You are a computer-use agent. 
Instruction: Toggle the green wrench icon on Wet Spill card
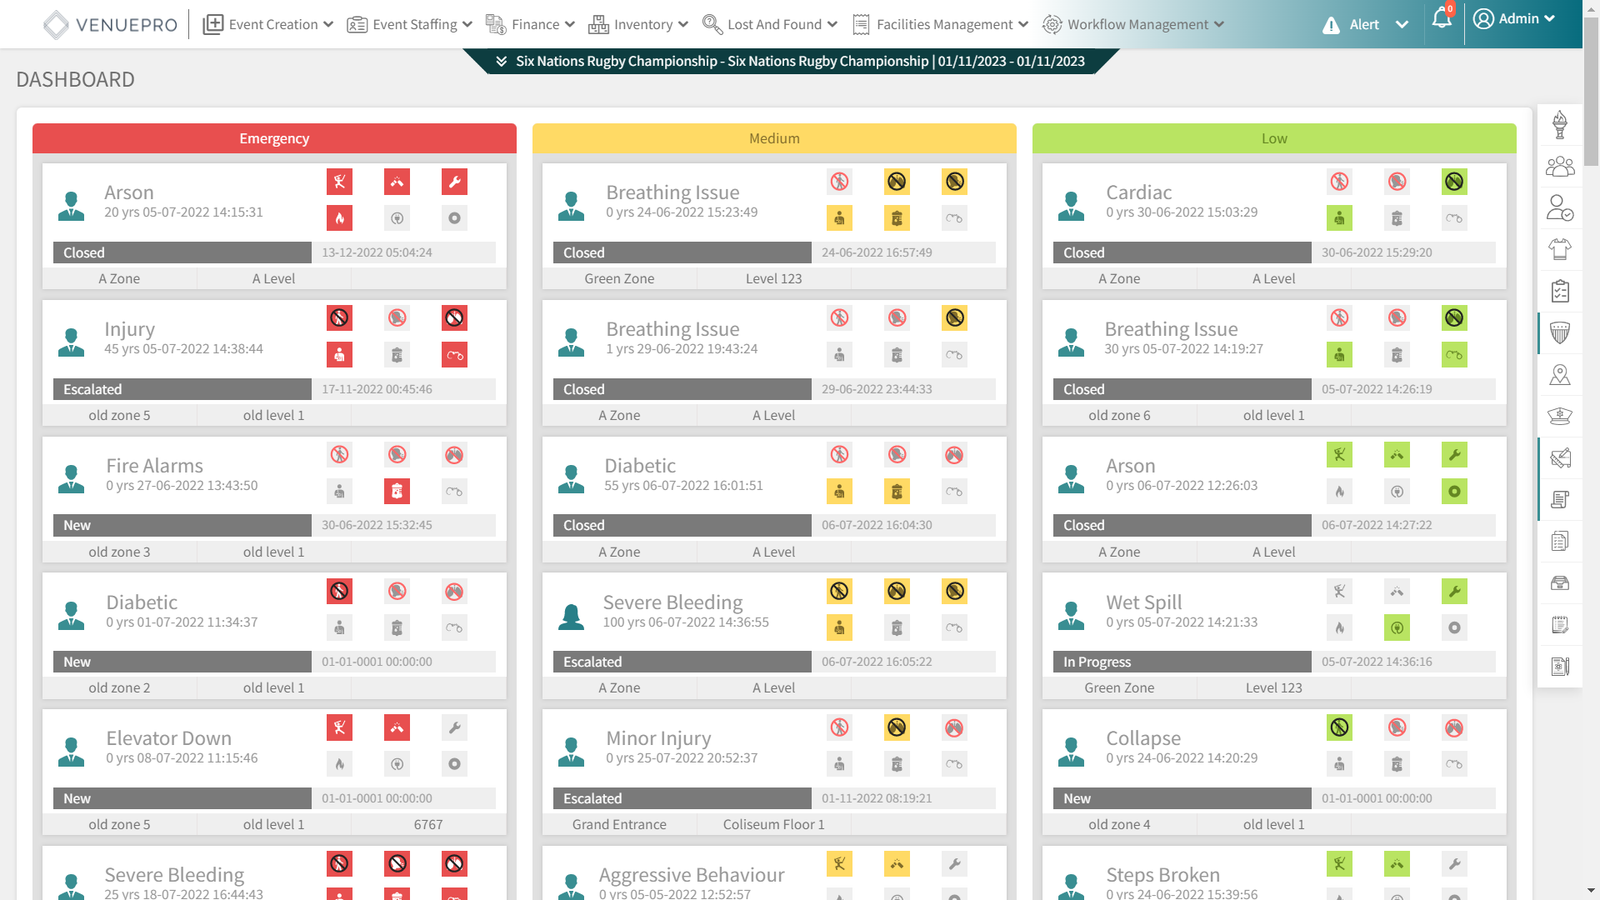pyautogui.click(x=1454, y=592)
